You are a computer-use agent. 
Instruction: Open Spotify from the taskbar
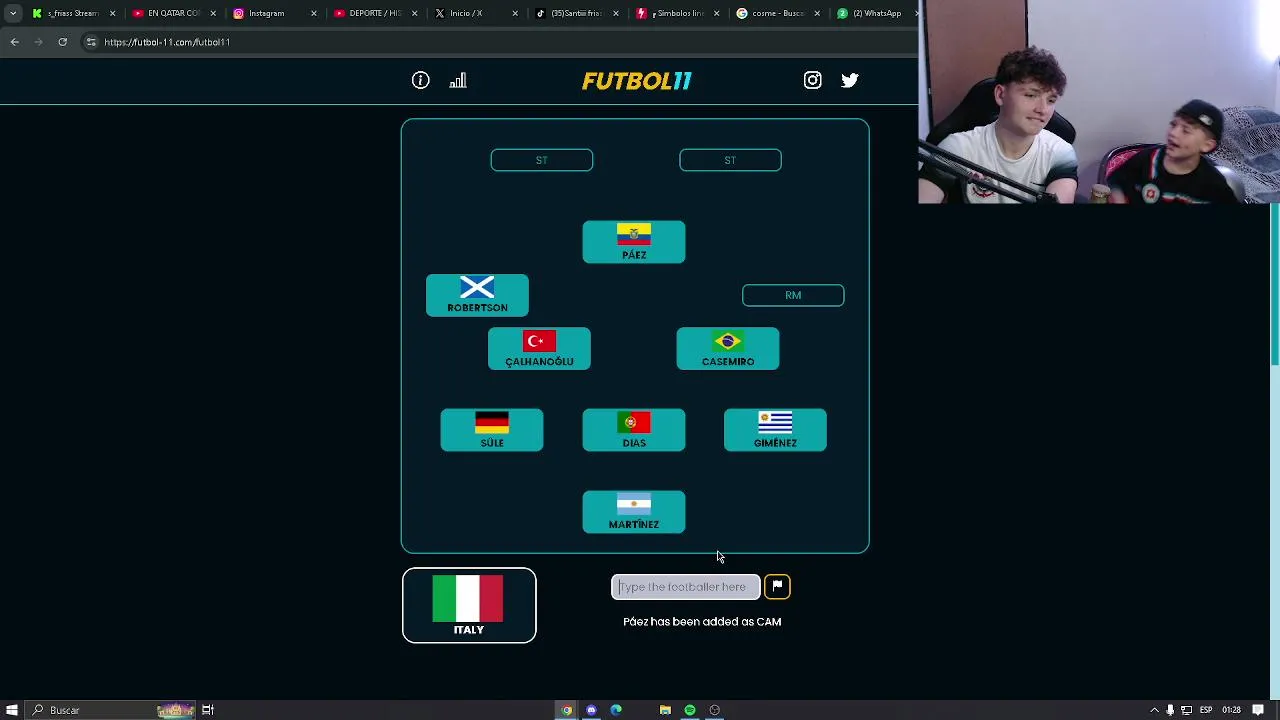[x=690, y=710]
